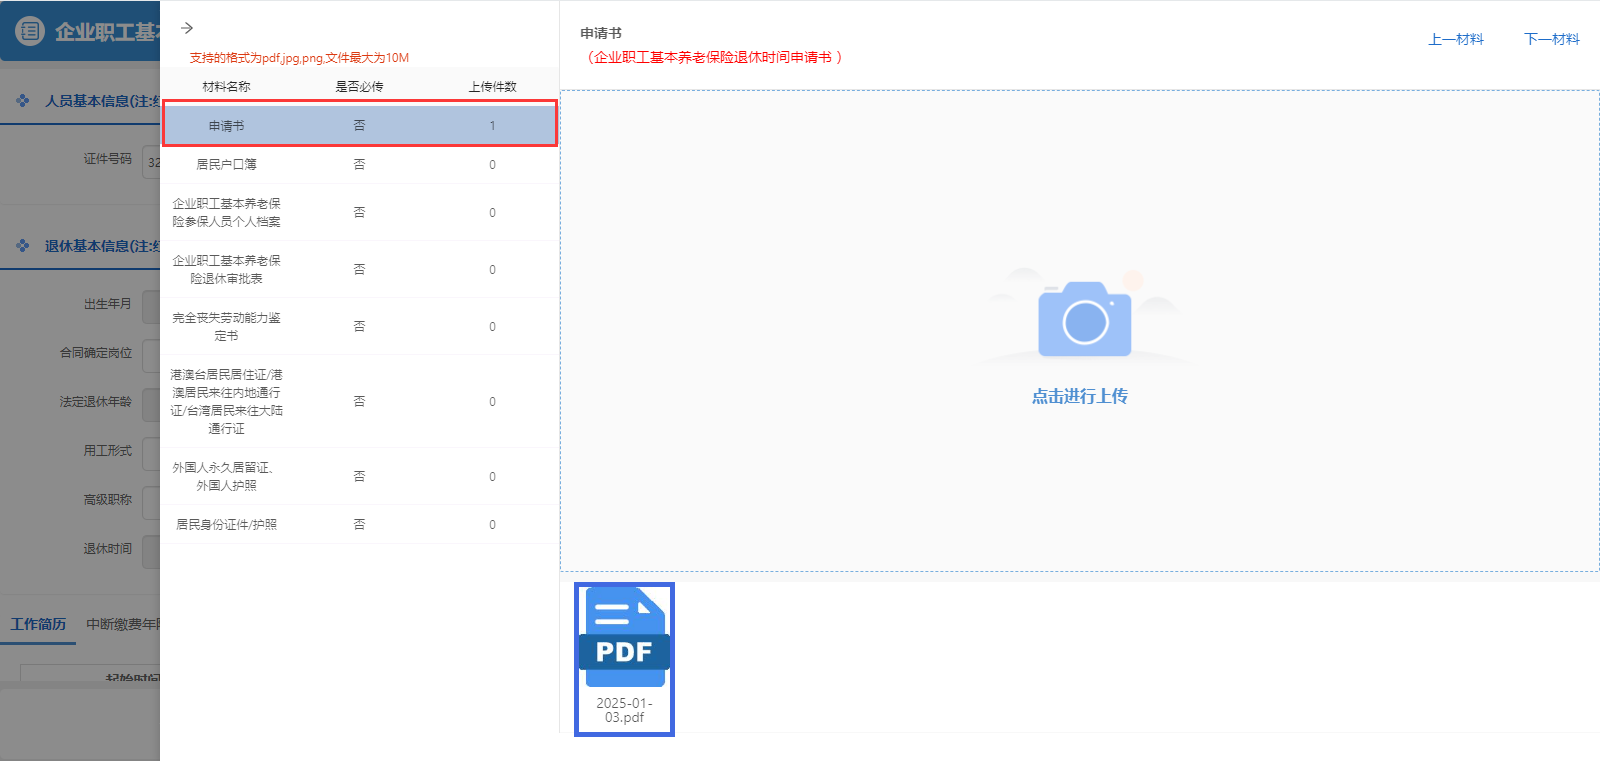Viewport: 1600px width, 761px height.
Task: Click the right arrow to collapse panel
Action: click(187, 28)
